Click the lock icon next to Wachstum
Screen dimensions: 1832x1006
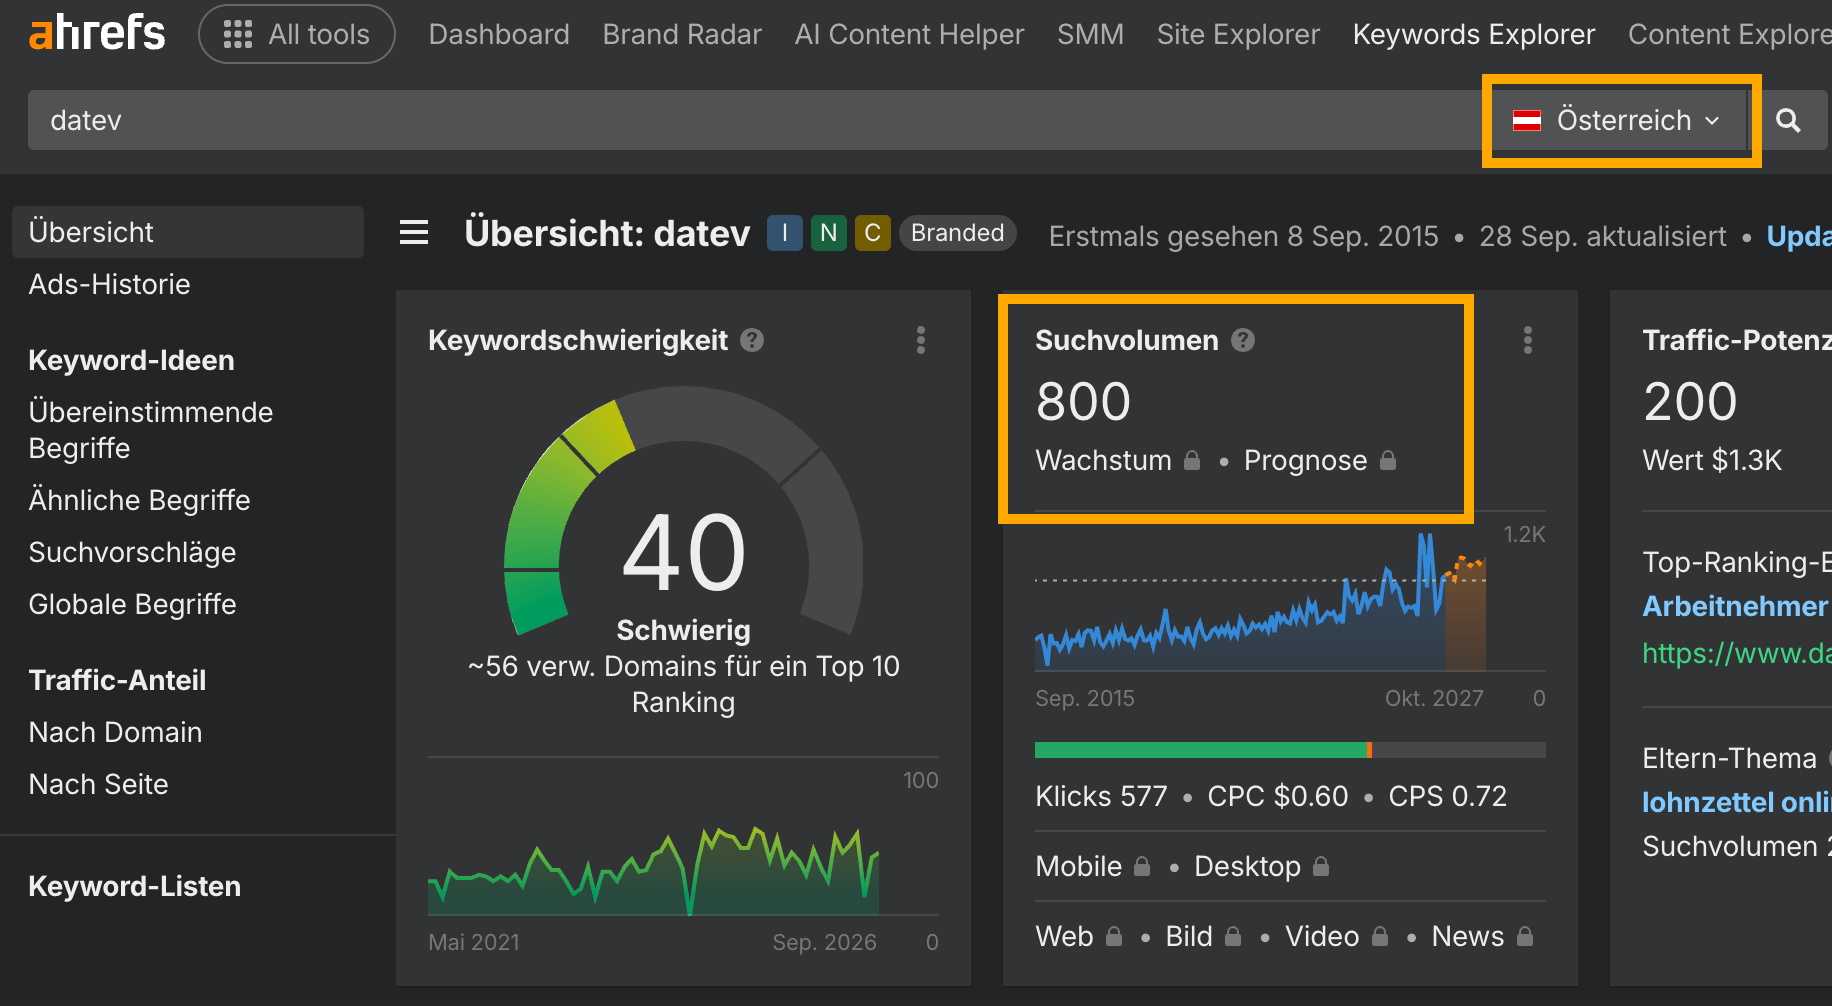1192,460
